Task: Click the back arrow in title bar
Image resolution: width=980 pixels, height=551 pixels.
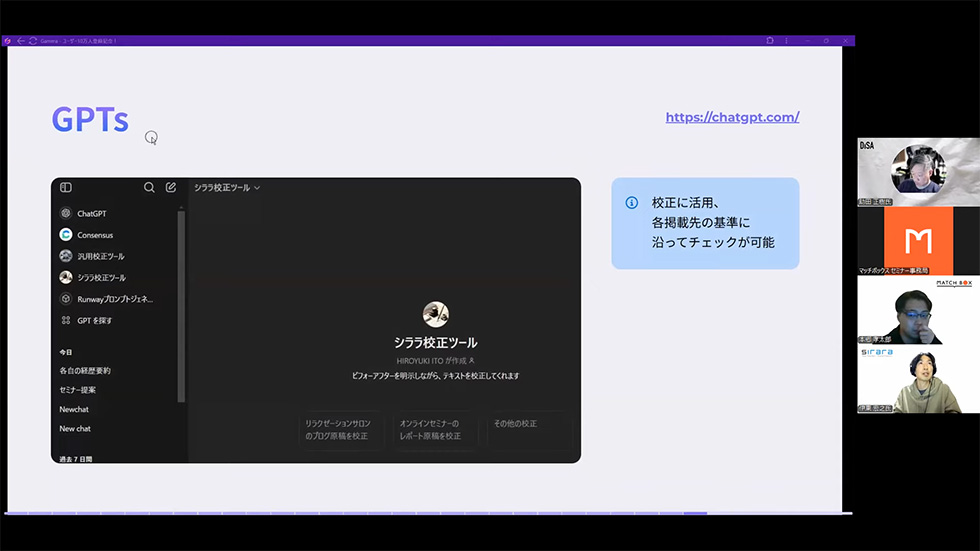Action: pyautogui.click(x=21, y=41)
